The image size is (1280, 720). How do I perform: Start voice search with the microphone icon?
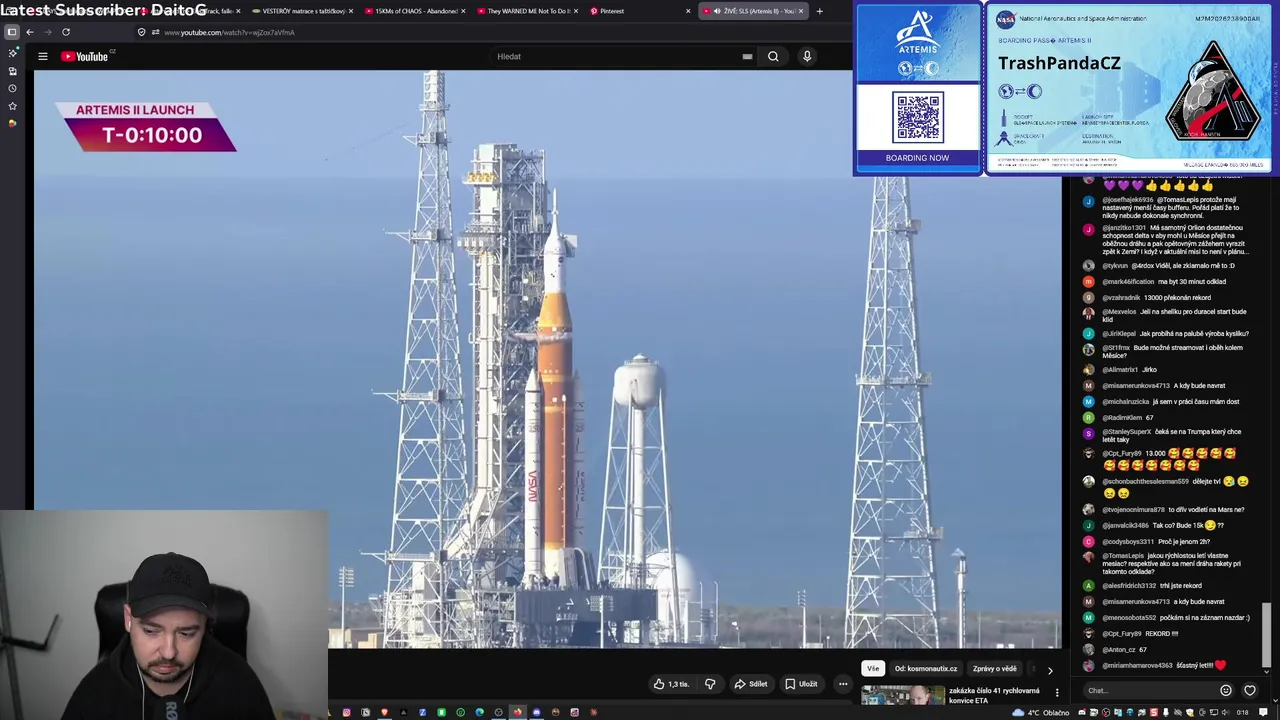tap(807, 57)
